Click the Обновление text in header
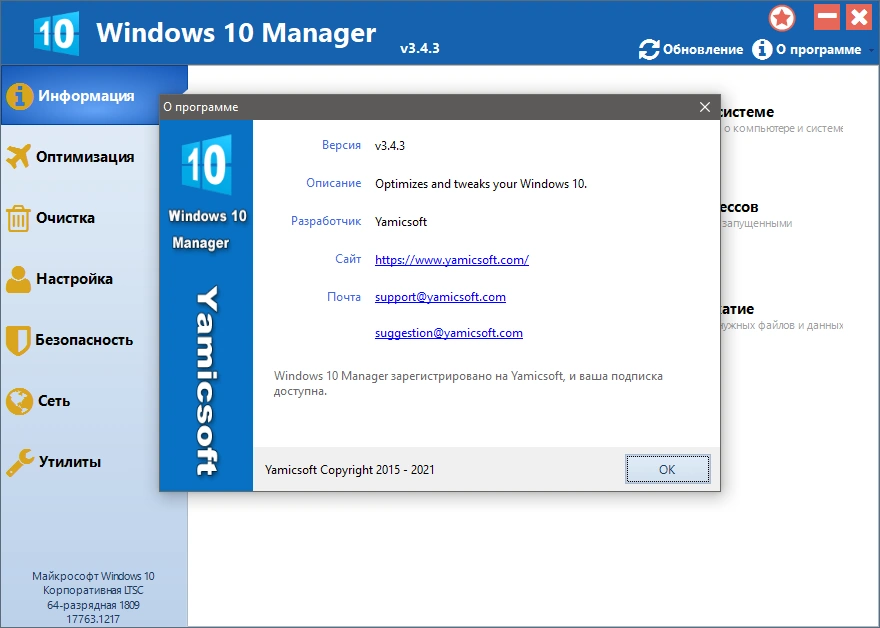Screen dimensions: 880x628 click(703, 49)
